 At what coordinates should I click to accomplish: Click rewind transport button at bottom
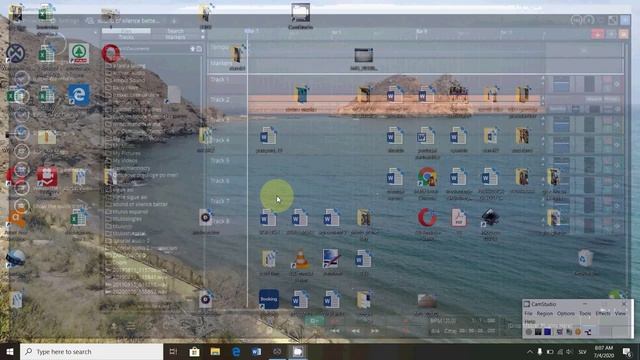click(356, 331)
